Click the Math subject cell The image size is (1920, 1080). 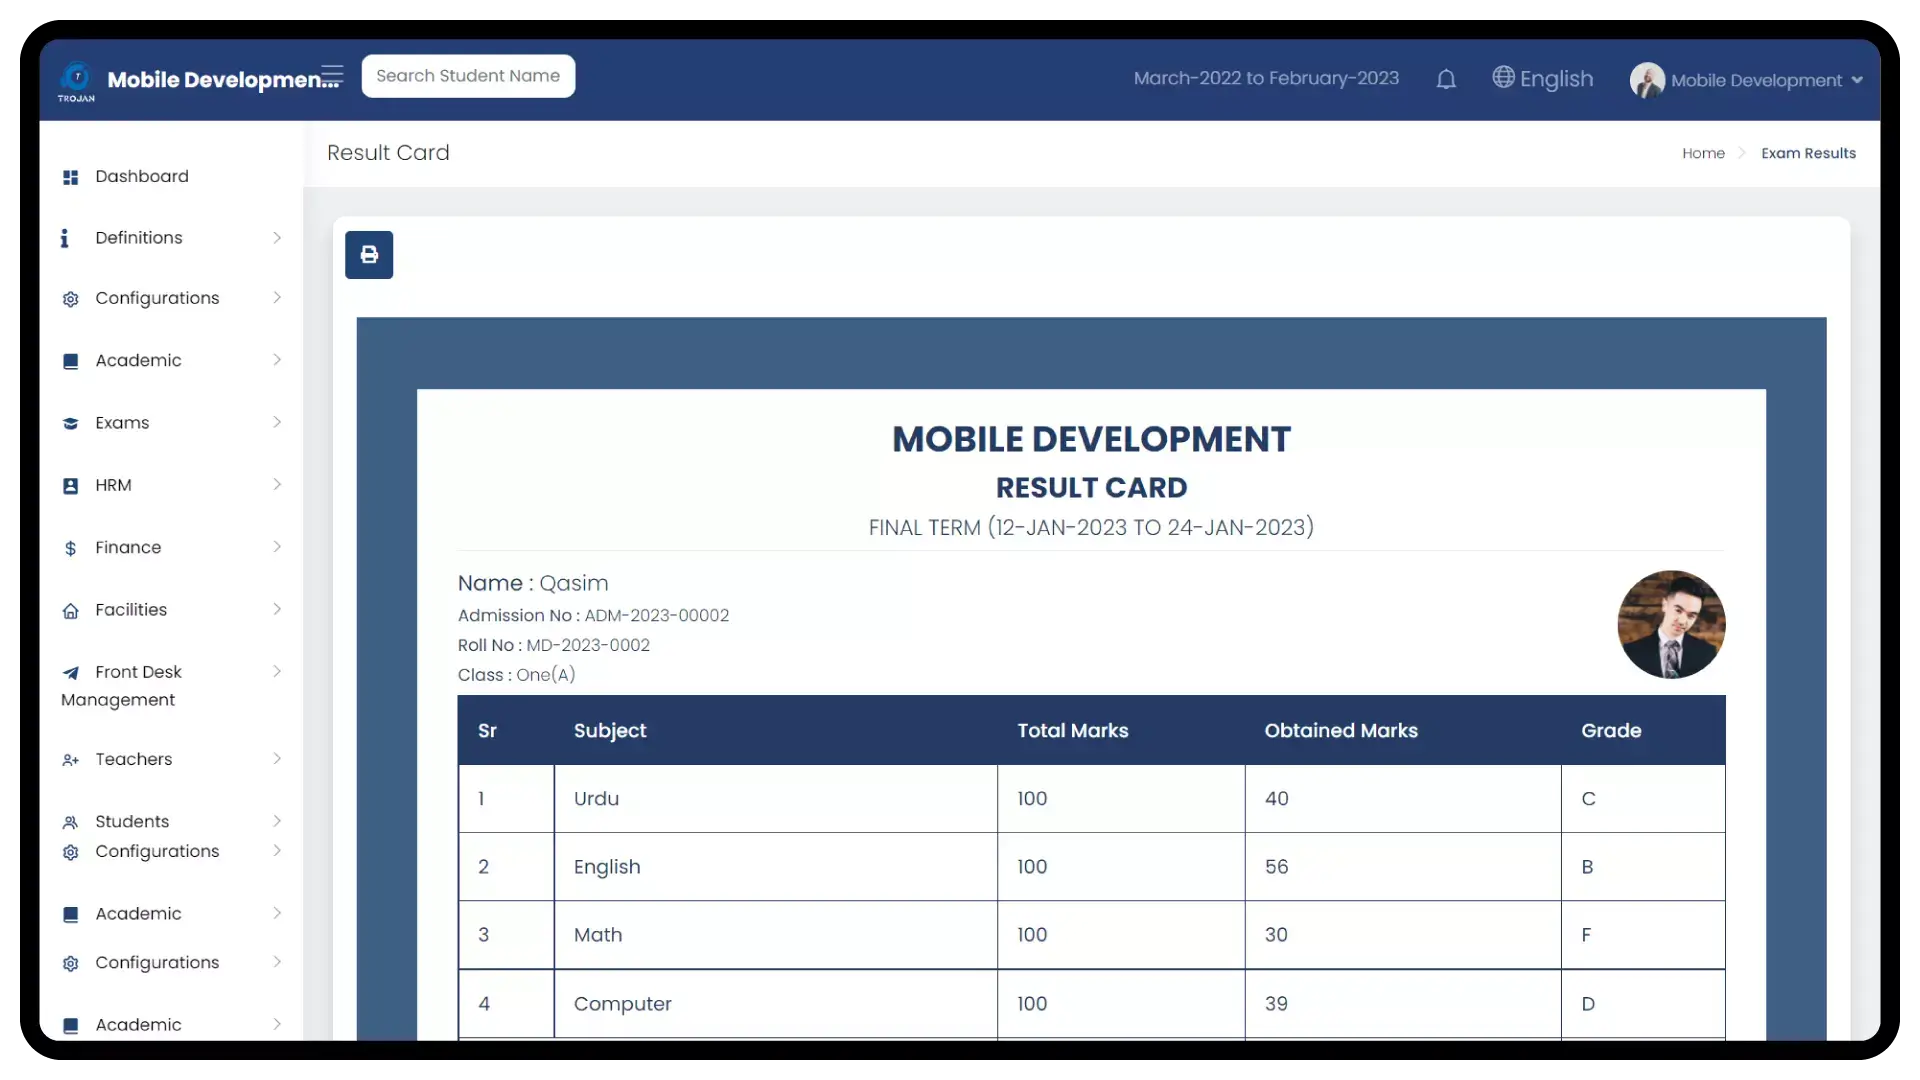[x=775, y=935]
